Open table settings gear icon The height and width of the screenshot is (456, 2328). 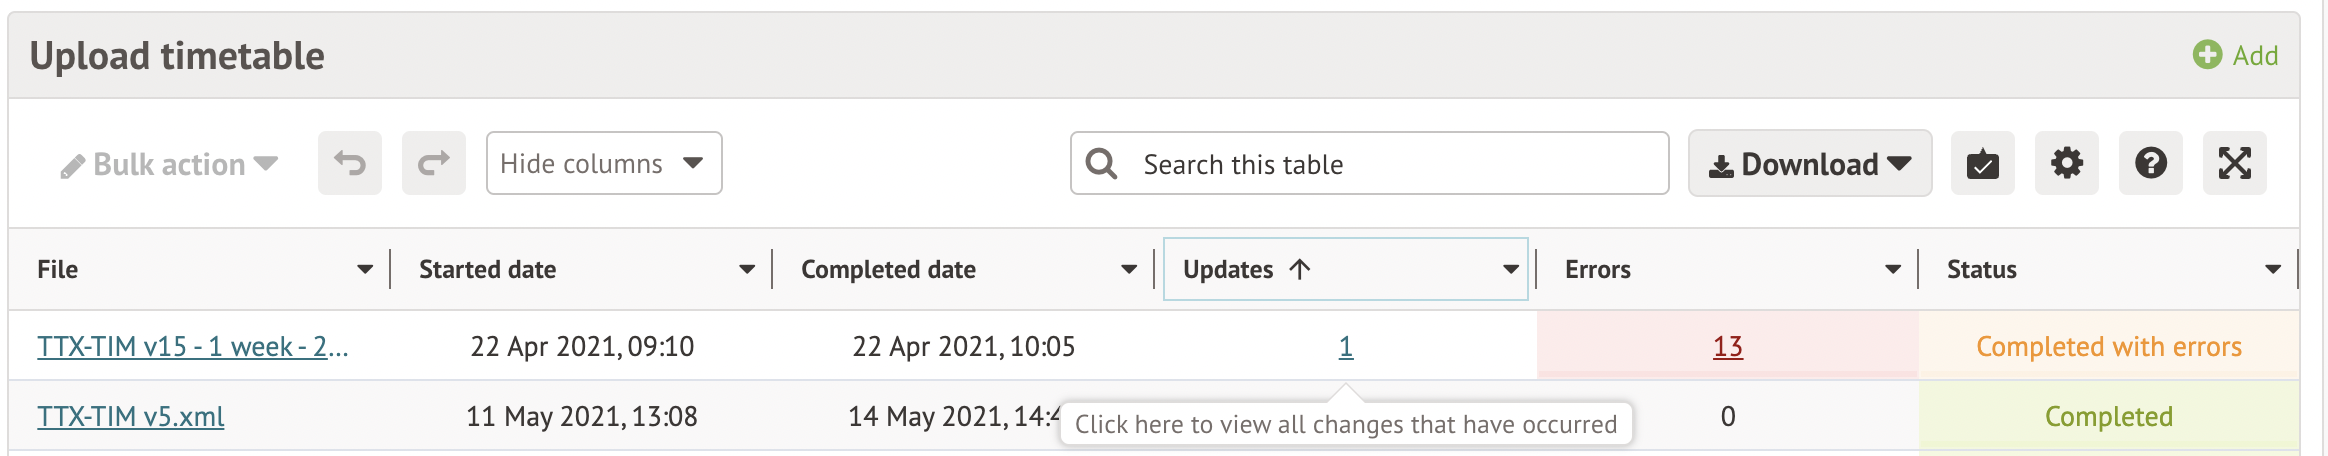[2066, 163]
